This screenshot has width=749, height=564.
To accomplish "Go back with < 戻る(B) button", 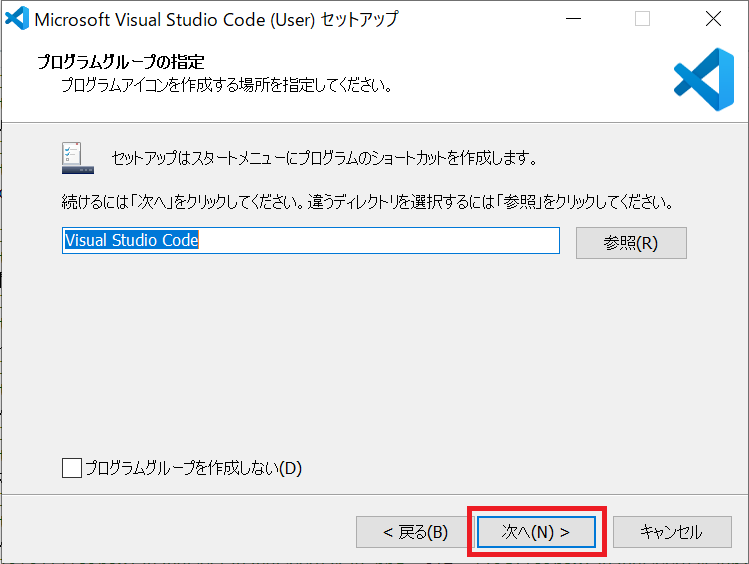I will coord(415,532).
